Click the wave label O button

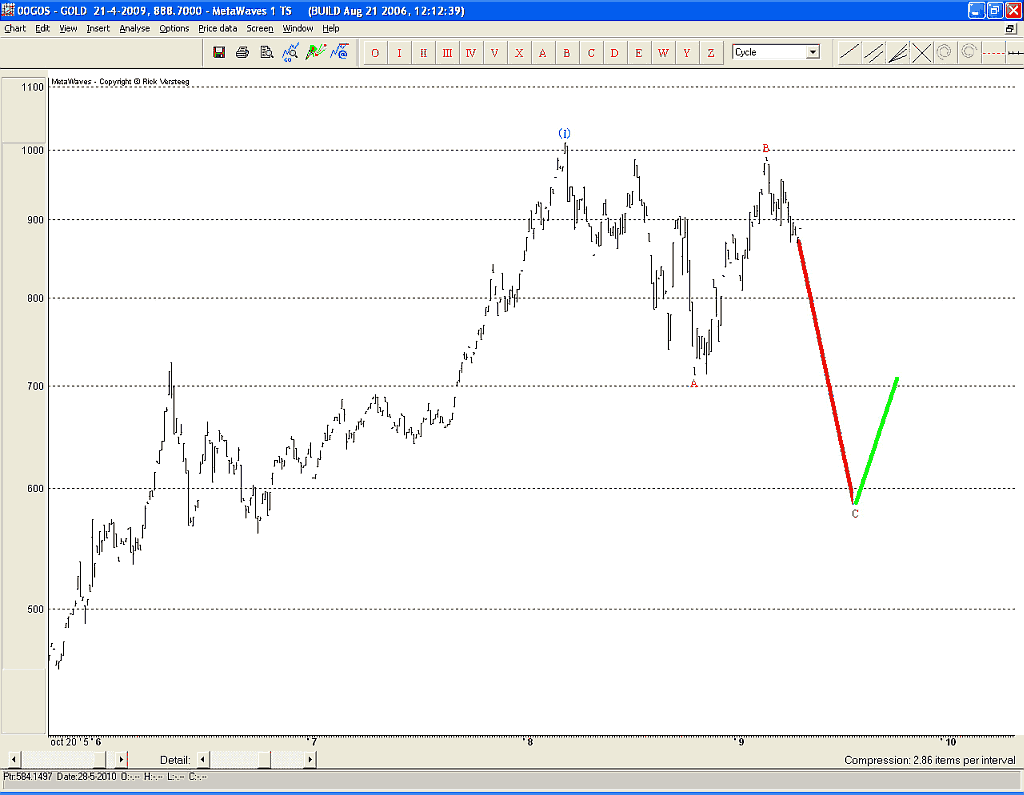[x=375, y=53]
